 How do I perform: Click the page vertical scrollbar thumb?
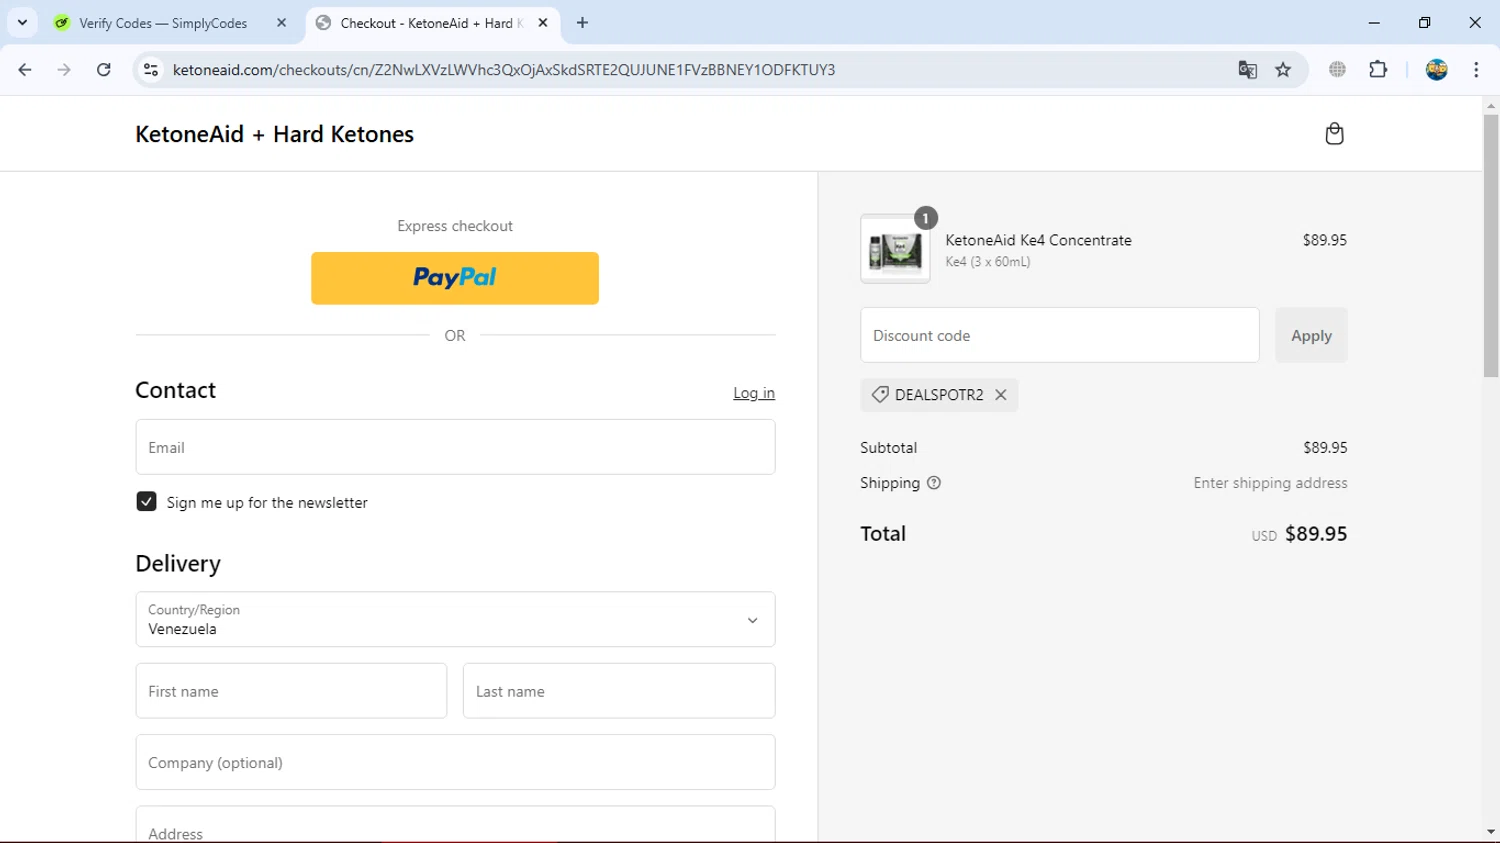(1491, 245)
